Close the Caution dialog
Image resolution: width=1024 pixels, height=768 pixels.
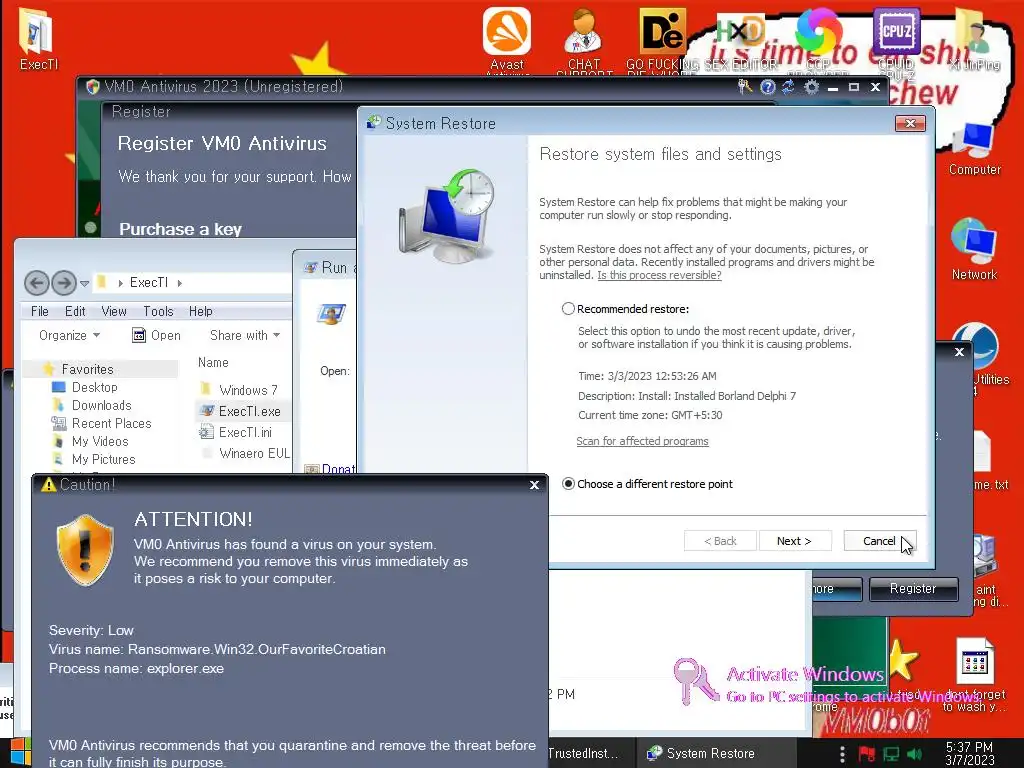[x=534, y=485]
